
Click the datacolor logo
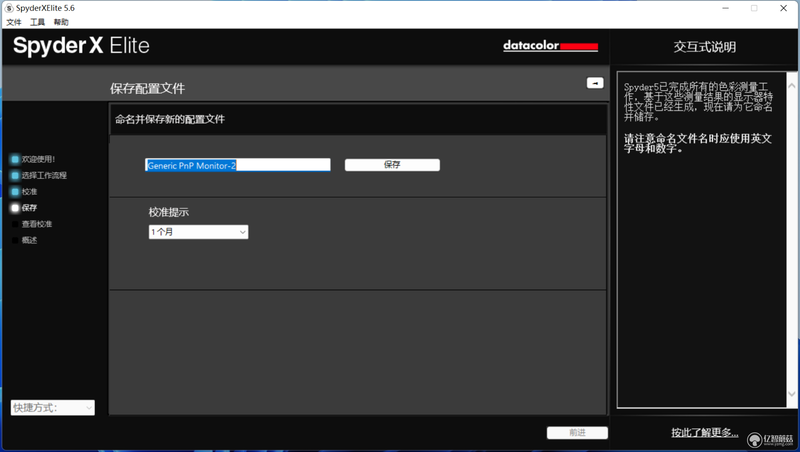point(550,45)
